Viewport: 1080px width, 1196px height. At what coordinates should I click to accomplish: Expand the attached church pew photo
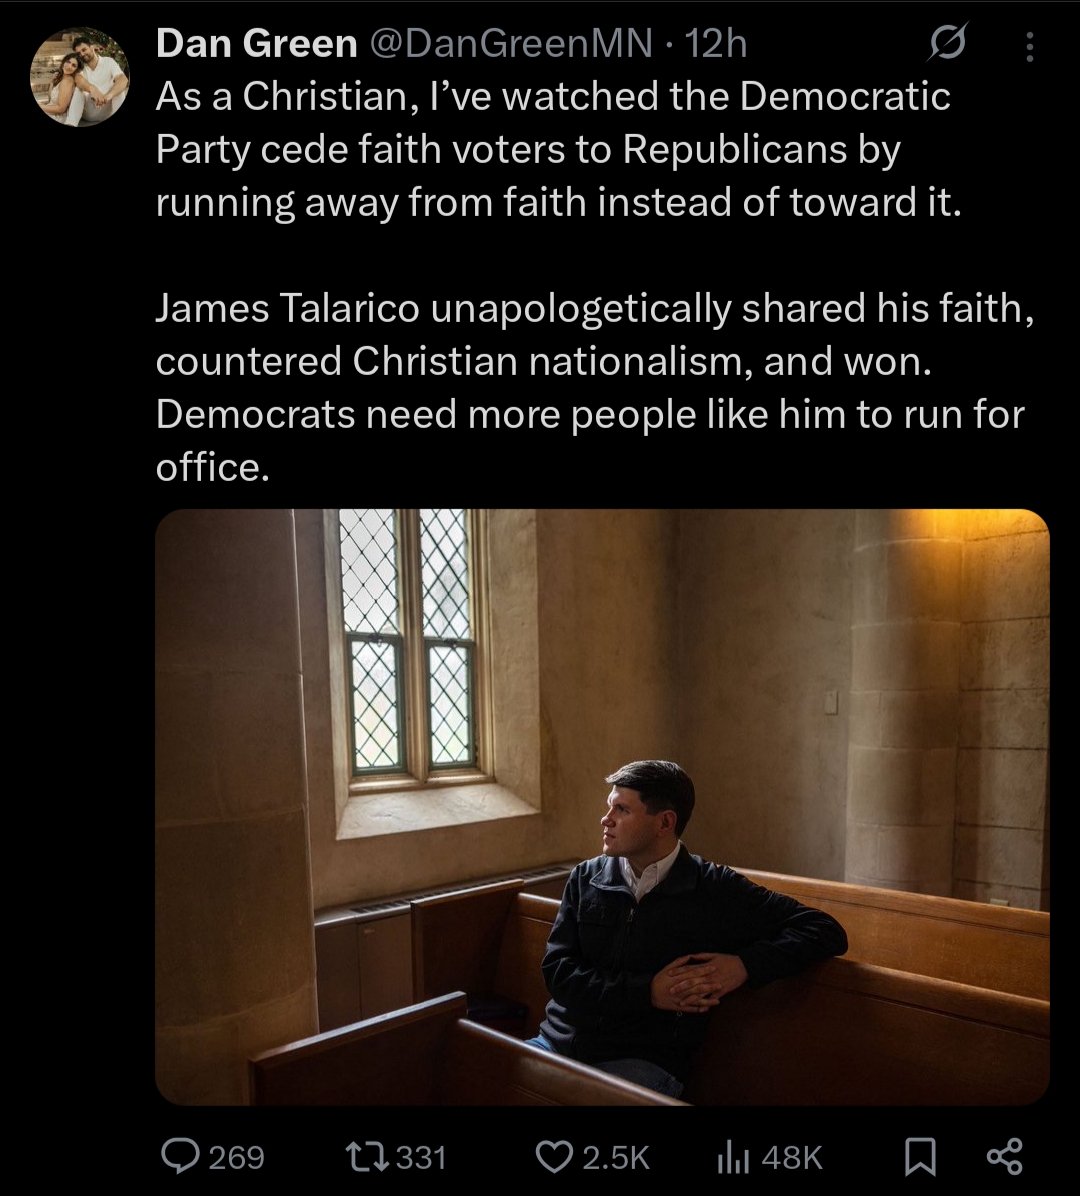[602, 807]
